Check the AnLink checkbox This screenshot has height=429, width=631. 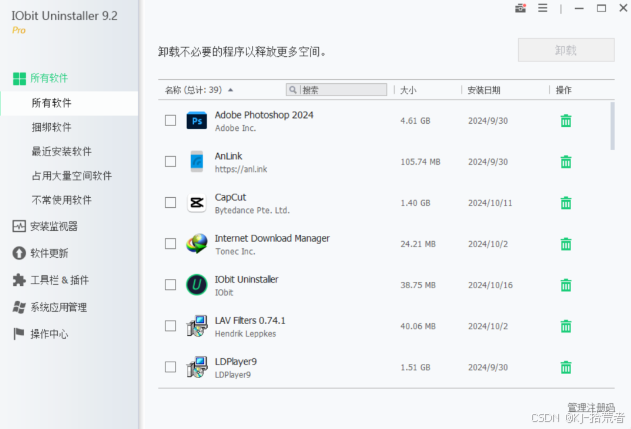(170, 161)
